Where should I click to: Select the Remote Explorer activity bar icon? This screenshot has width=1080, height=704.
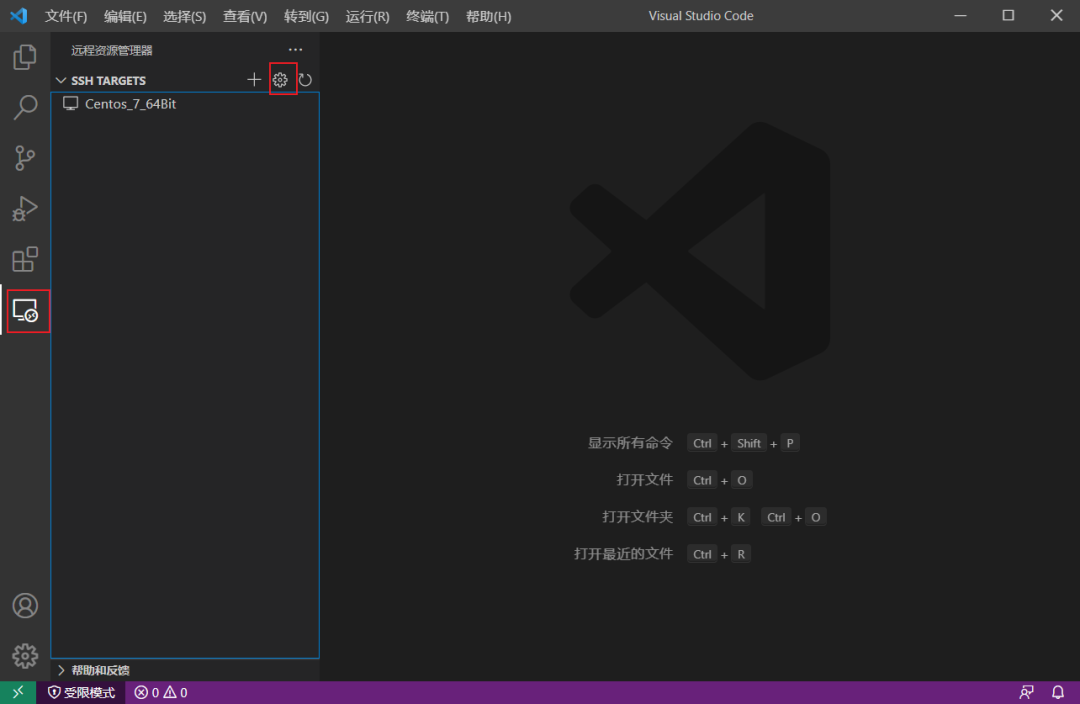click(26, 311)
